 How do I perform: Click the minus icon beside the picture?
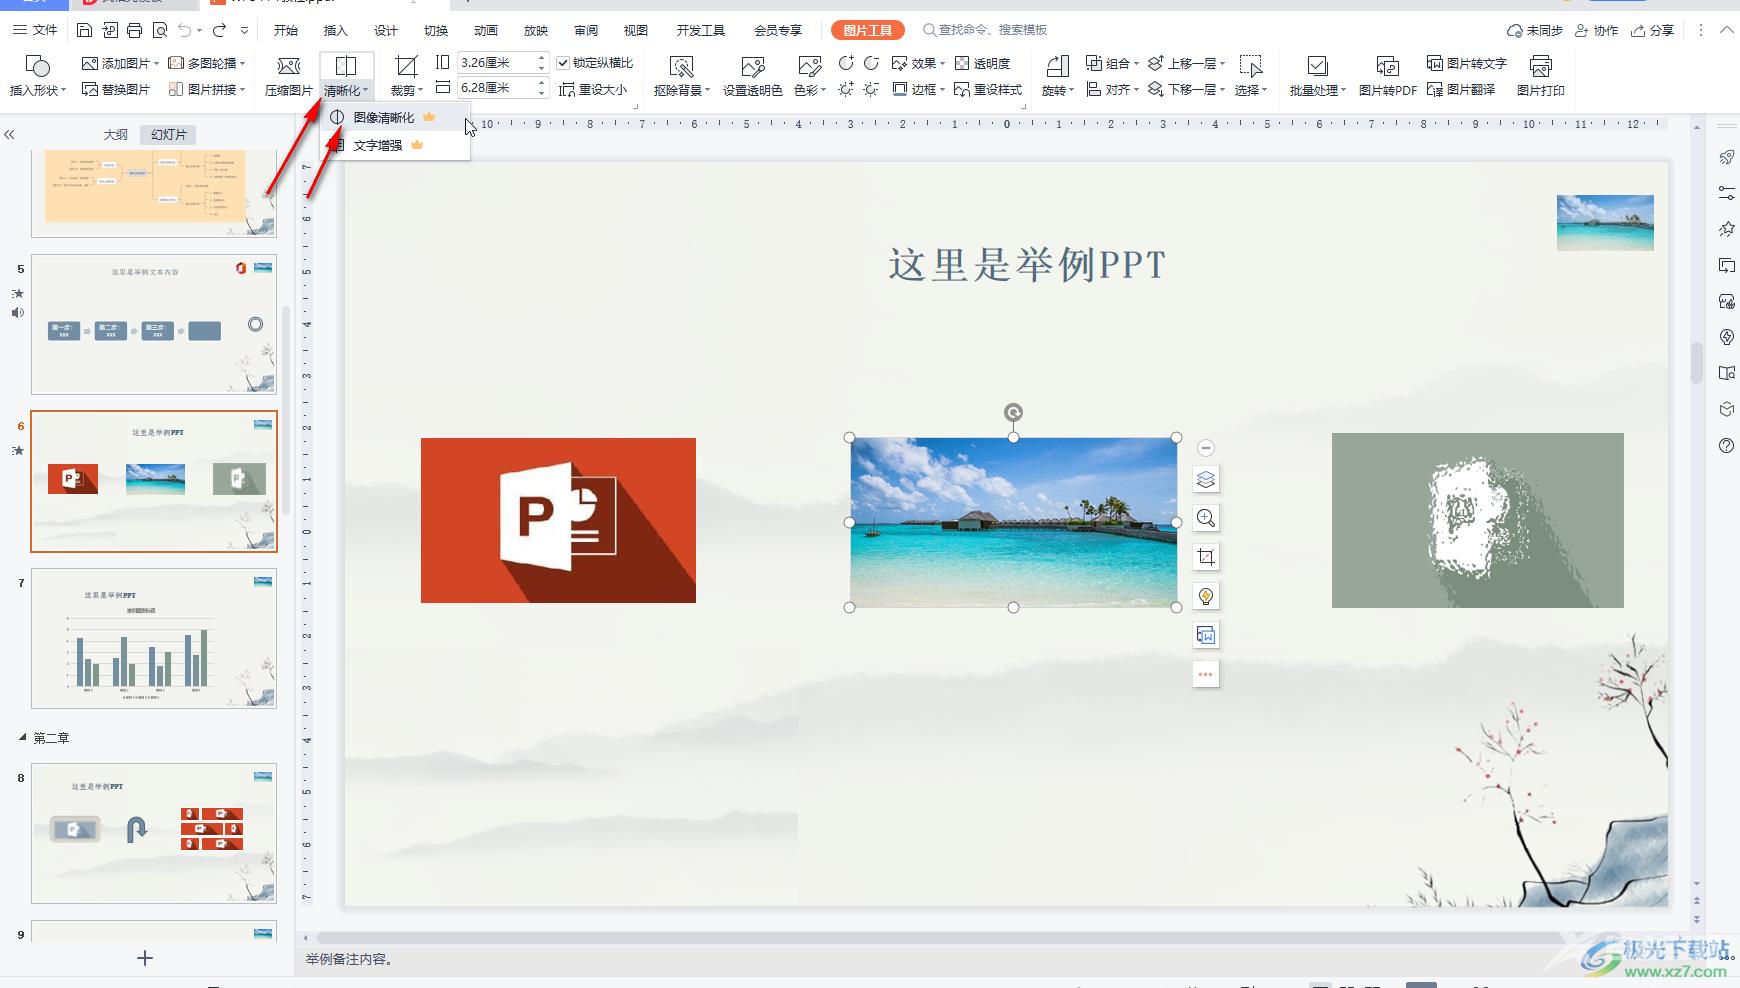tap(1206, 447)
